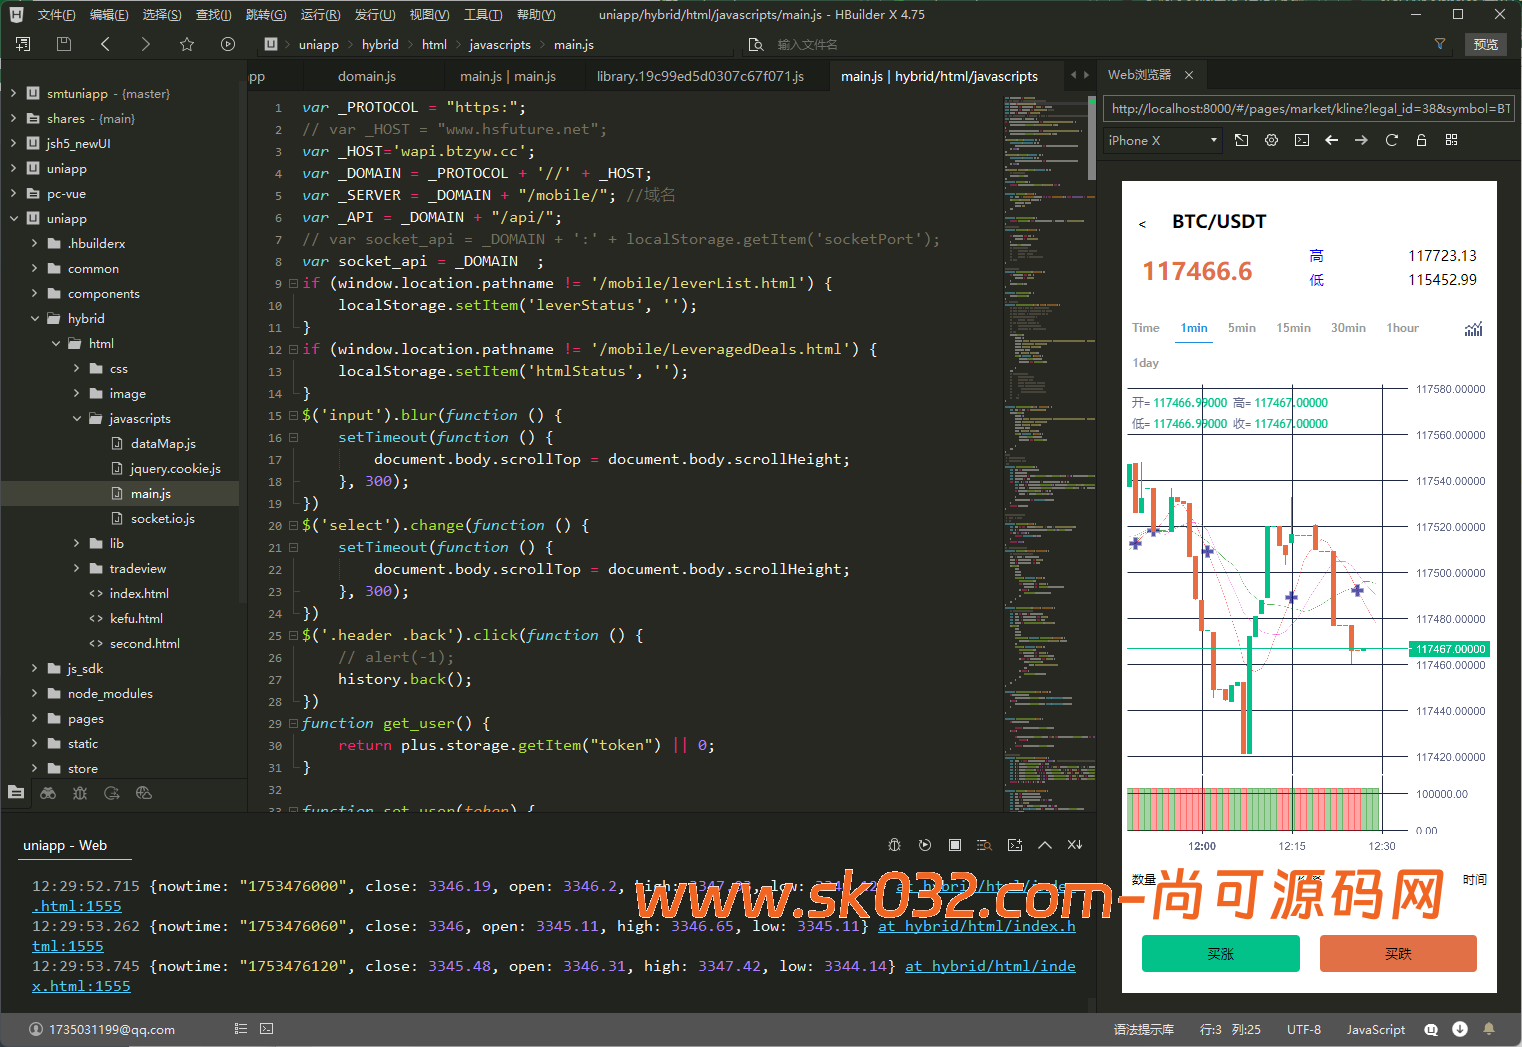Select the 5min chart interval
1522x1047 pixels.
(1241, 328)
